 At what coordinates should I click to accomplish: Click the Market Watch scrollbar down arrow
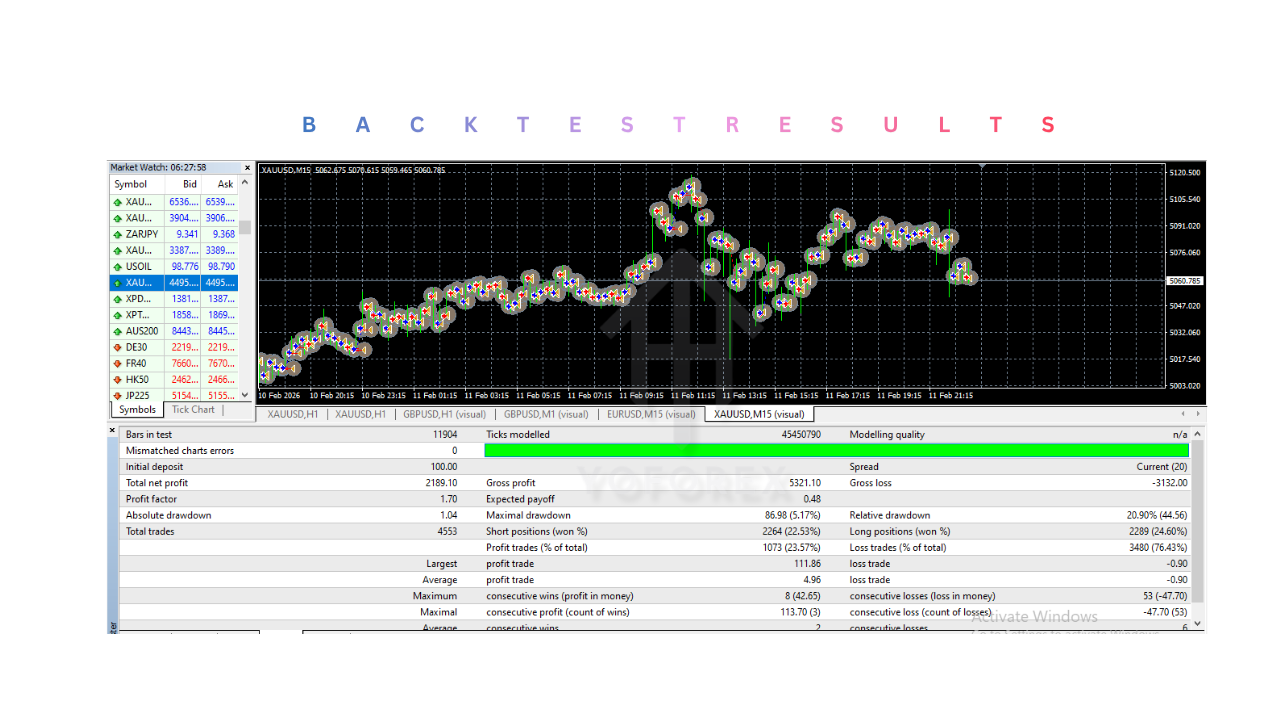[x=245, y=395]
